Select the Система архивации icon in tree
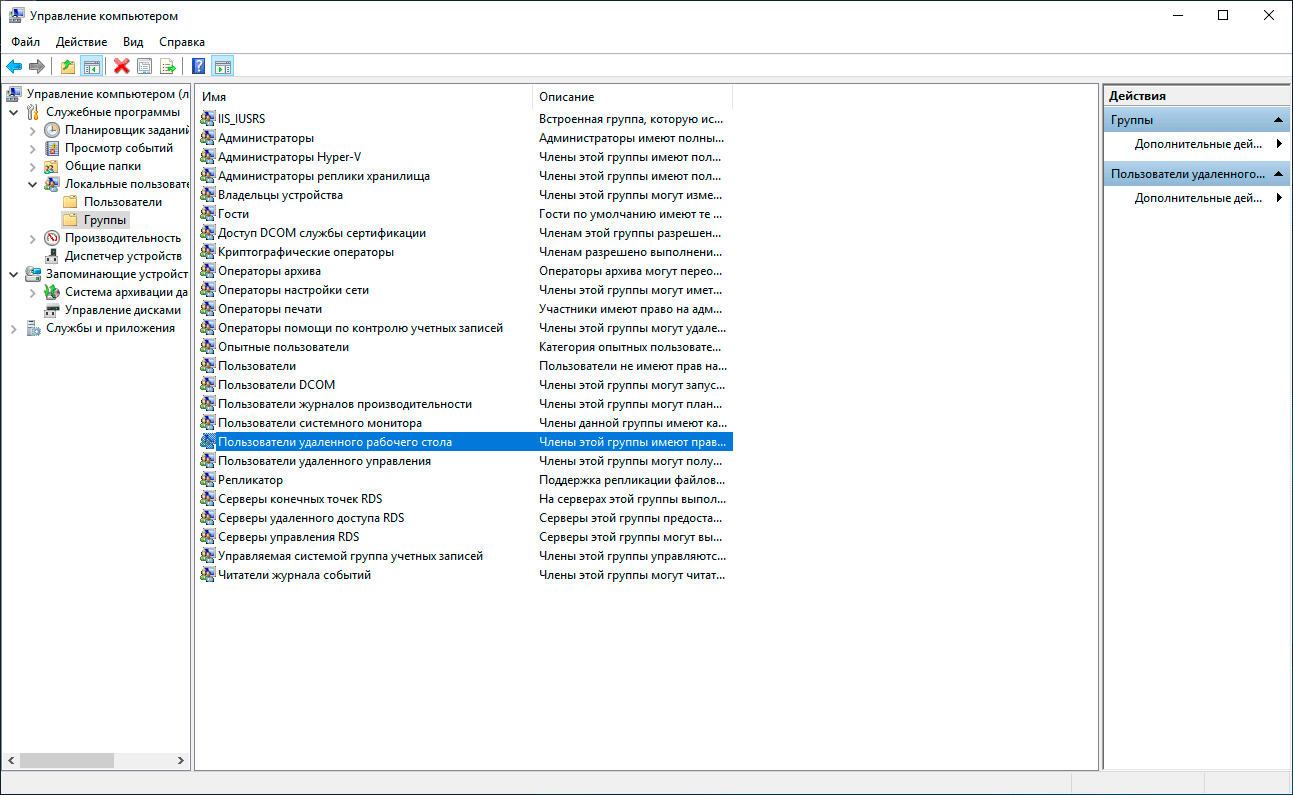 (52, 292)
